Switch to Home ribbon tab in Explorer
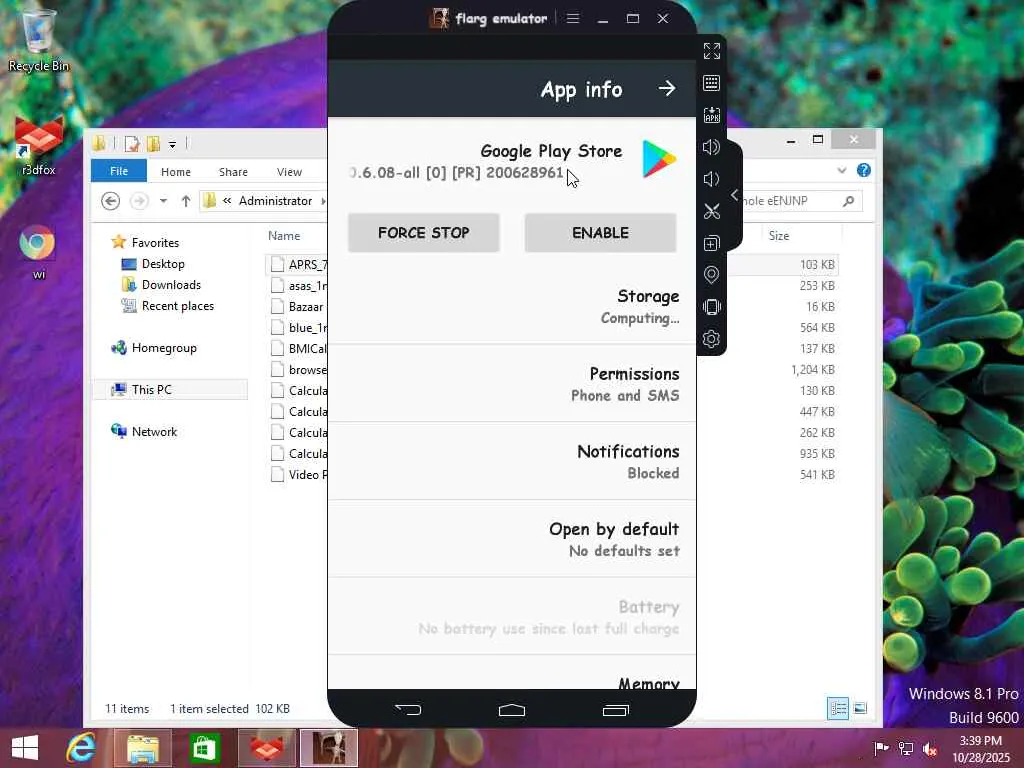 click(x=176, y=172)
